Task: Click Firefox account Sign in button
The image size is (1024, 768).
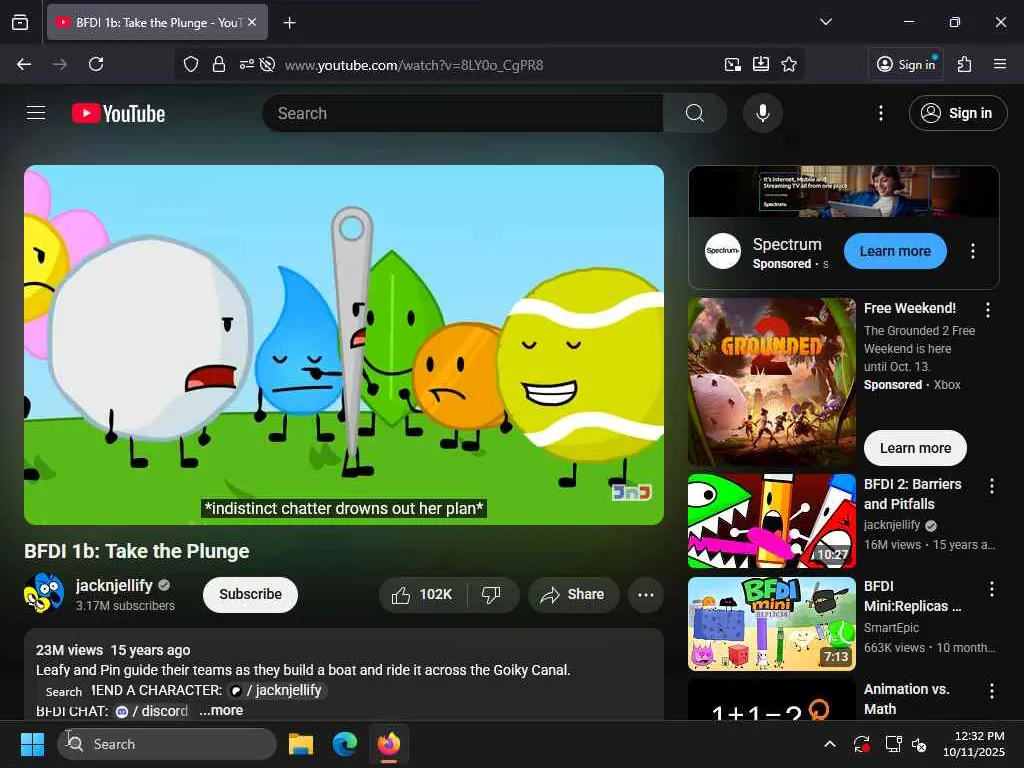Action: (x=906, y=64)
